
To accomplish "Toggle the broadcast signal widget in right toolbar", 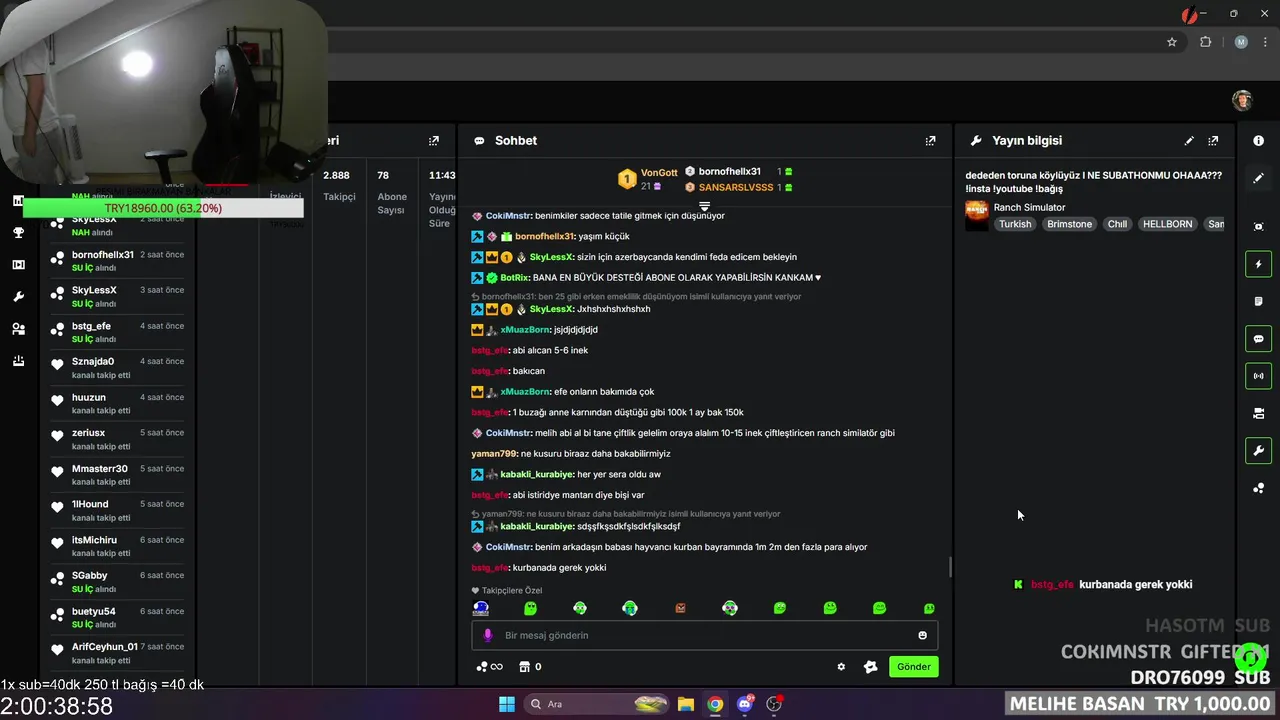I will (1258, 376).
